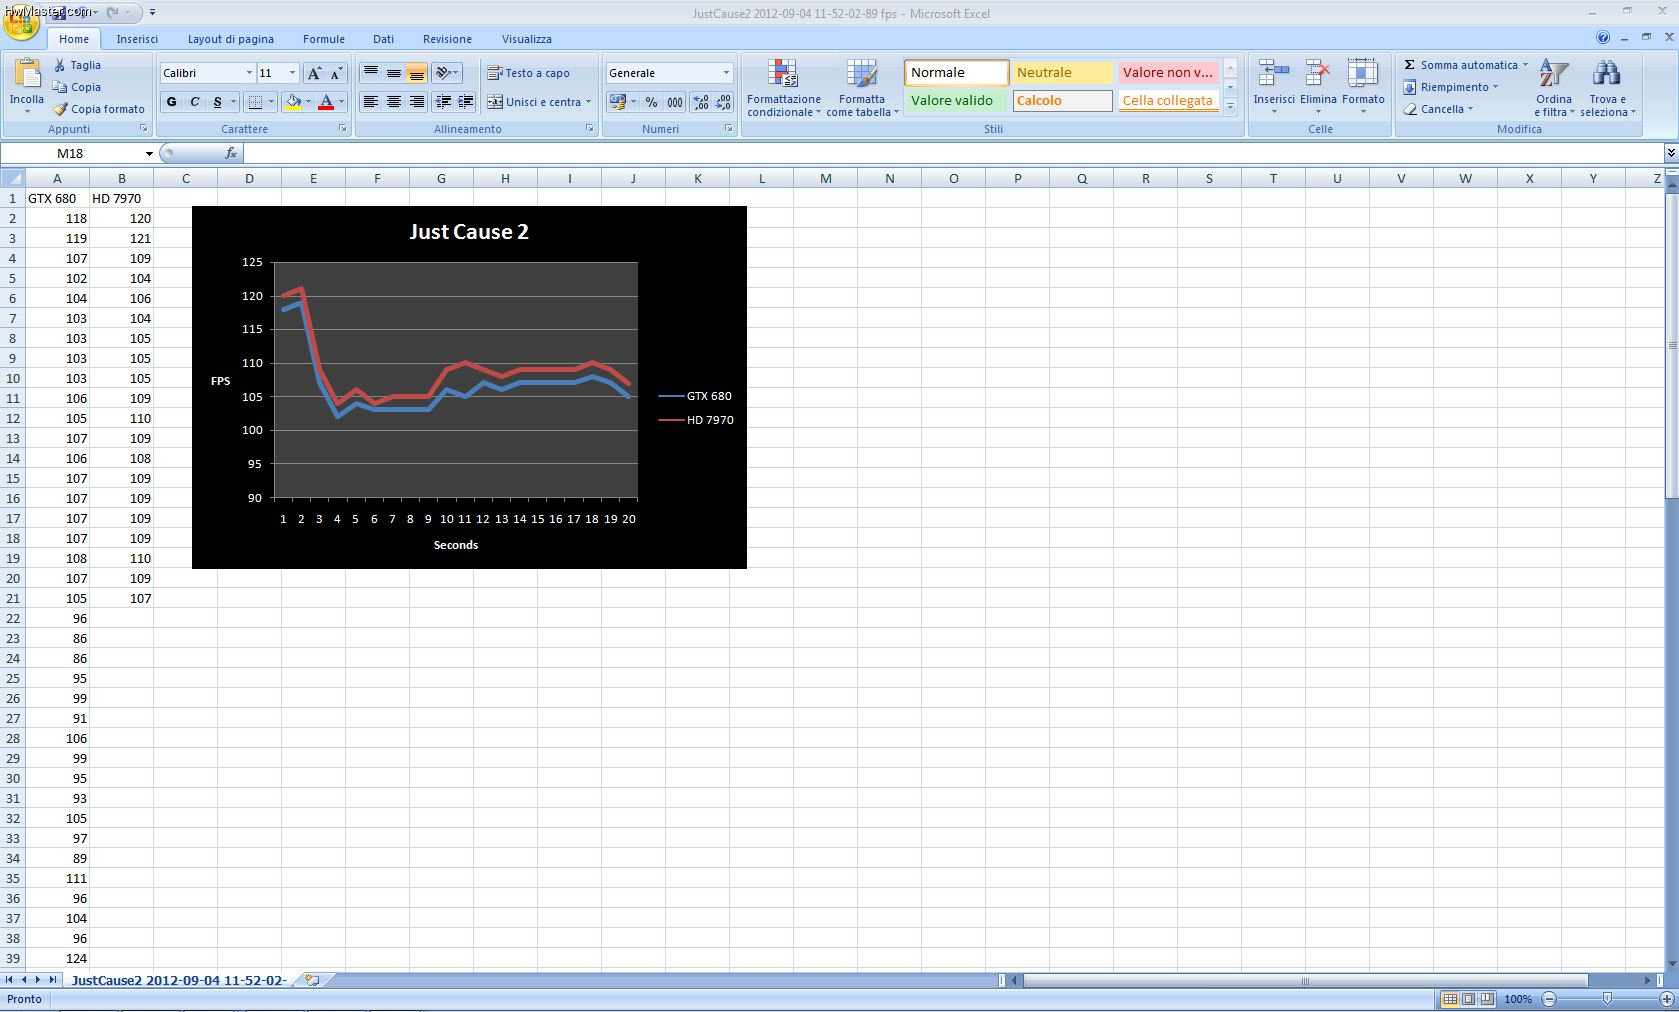Open the Layout di pagina tab
This screenshot has width=1679, height=1012.
tap(231, 39)
